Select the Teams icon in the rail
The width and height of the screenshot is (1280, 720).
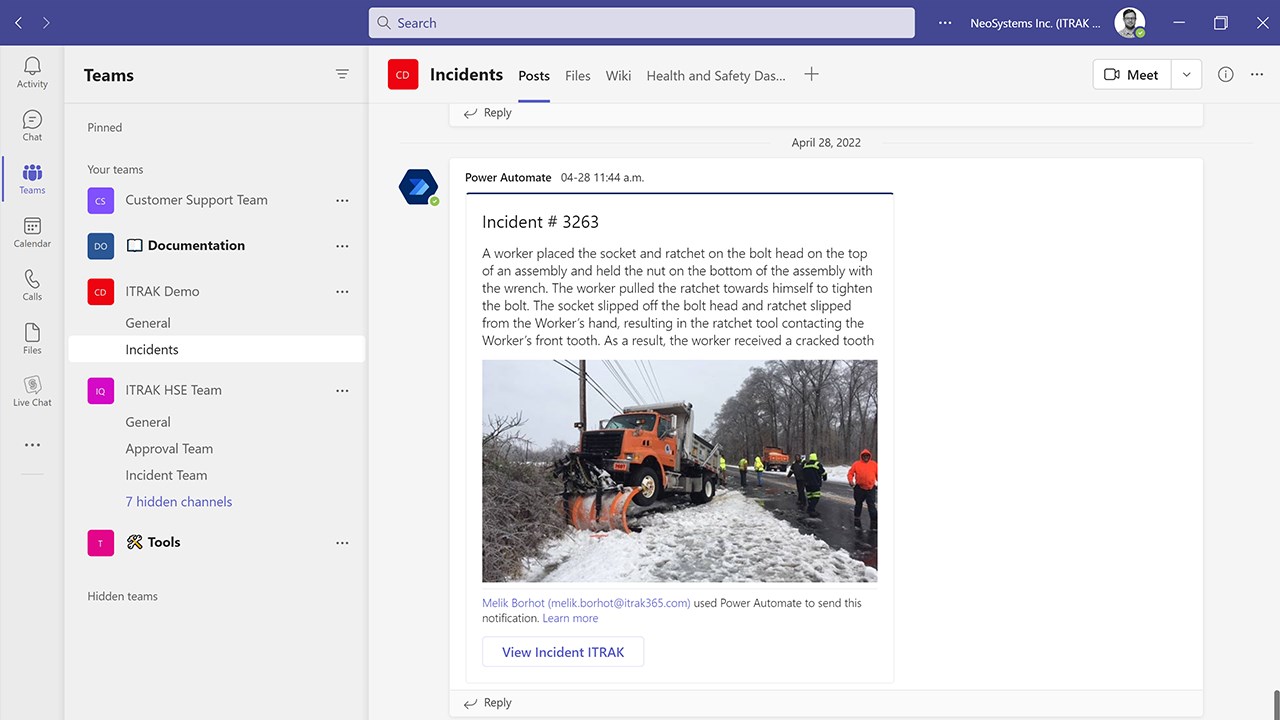(x=32, y=178)
